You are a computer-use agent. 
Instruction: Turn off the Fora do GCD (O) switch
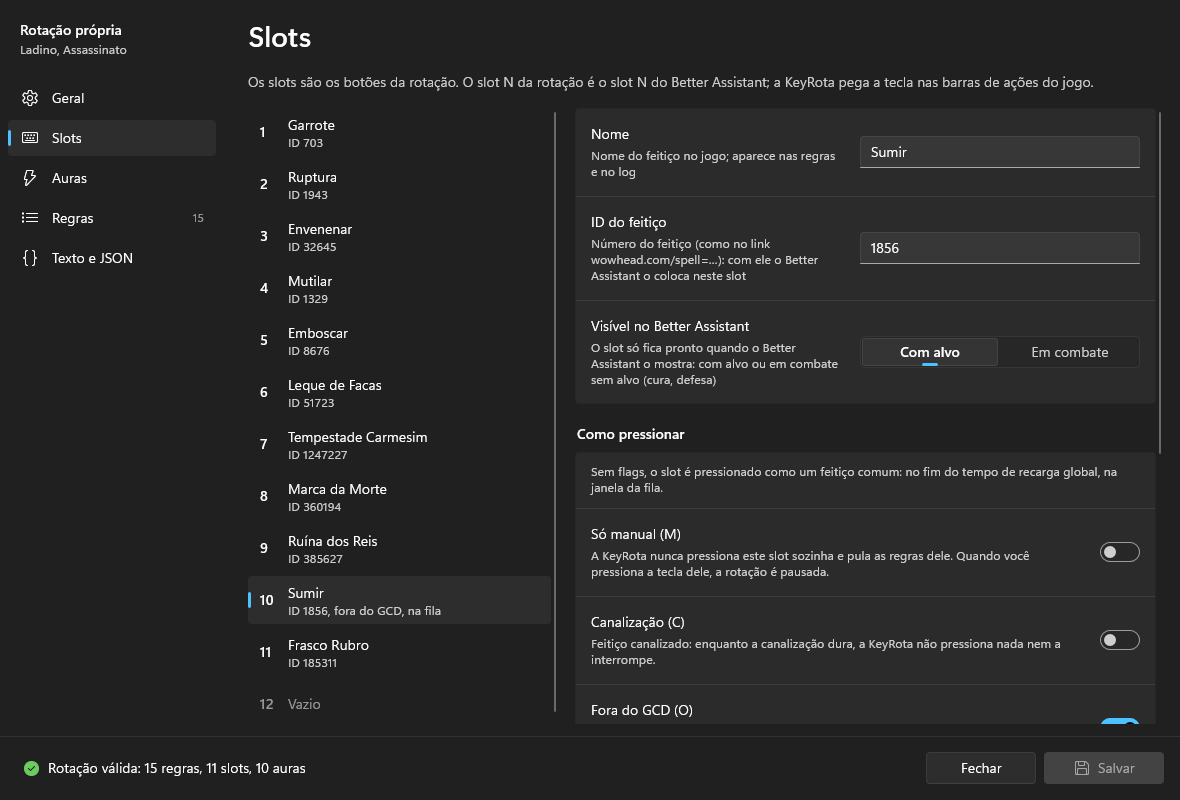point(1119,722)
